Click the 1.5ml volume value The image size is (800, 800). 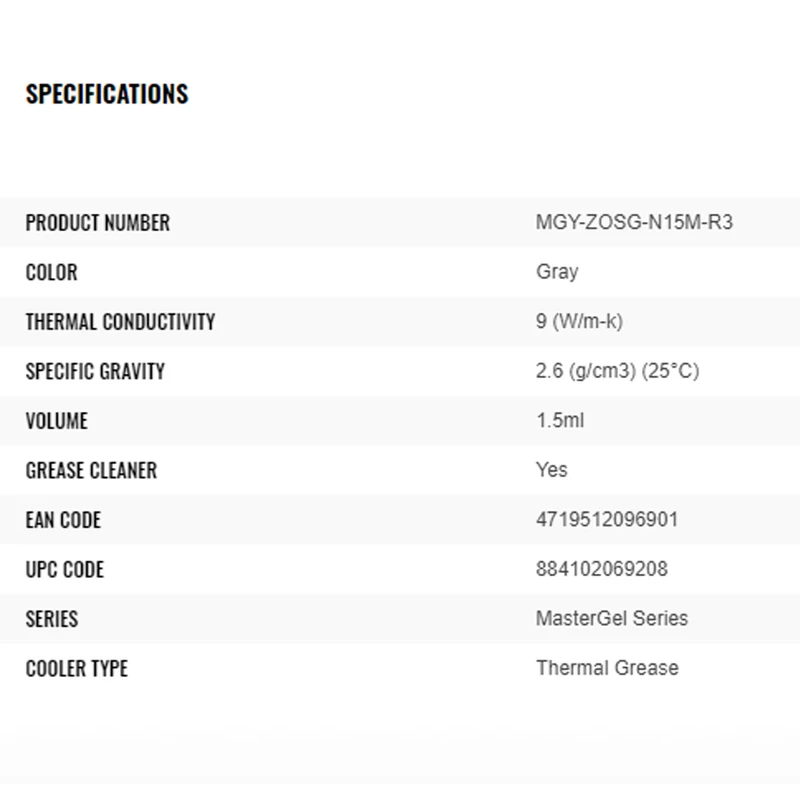pos(560,420)
